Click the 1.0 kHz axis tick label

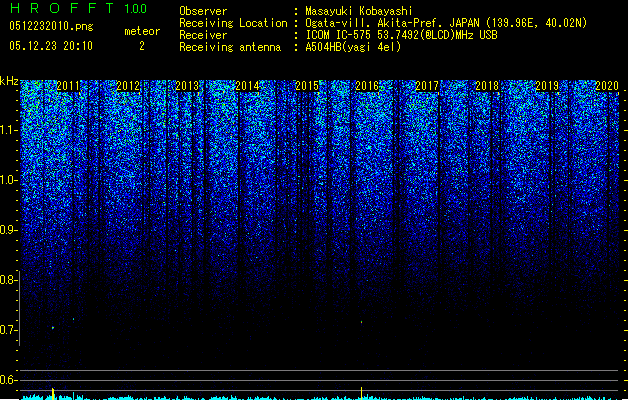9,180
